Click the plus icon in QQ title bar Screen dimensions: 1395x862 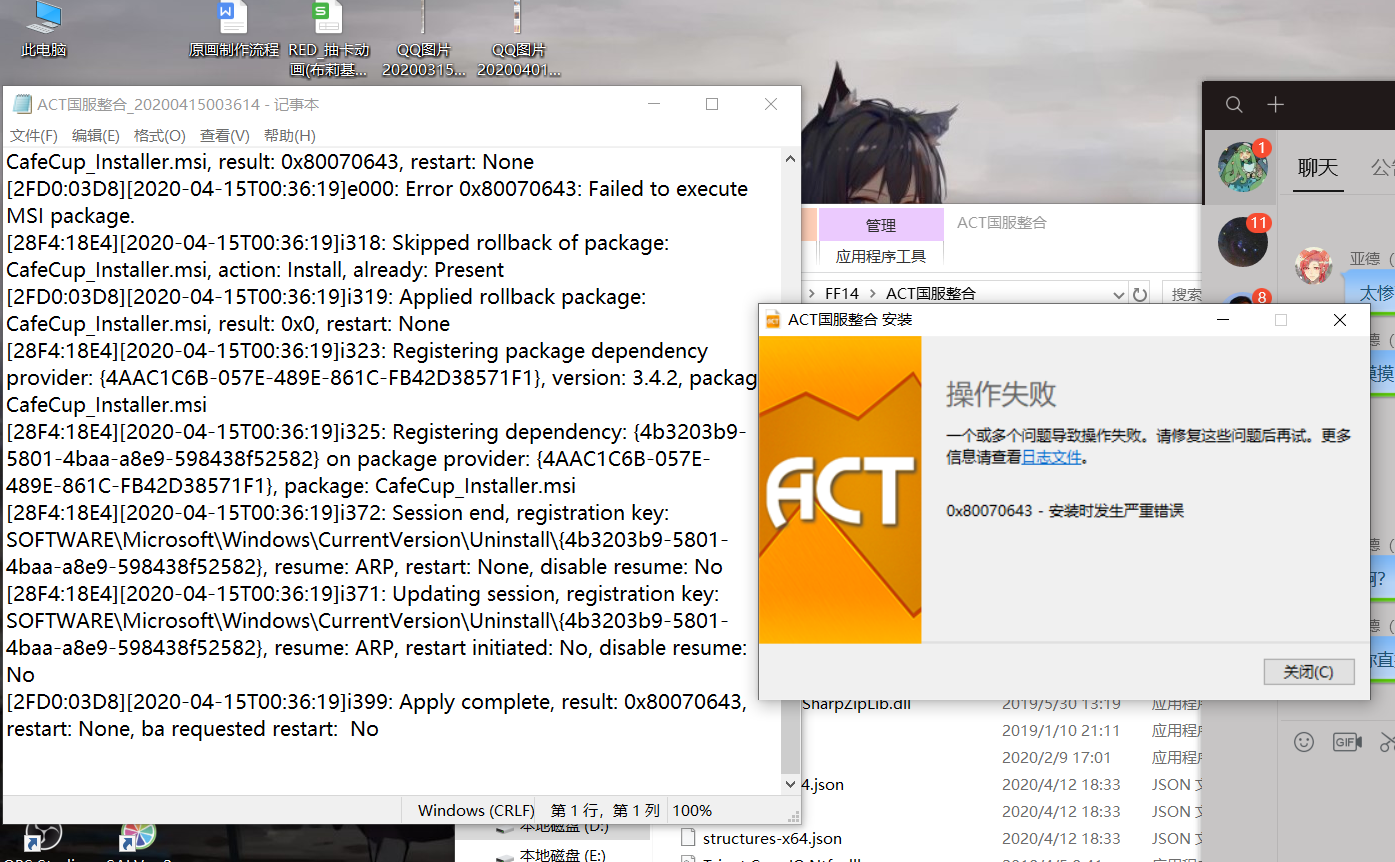click(x=1275, y=104)
